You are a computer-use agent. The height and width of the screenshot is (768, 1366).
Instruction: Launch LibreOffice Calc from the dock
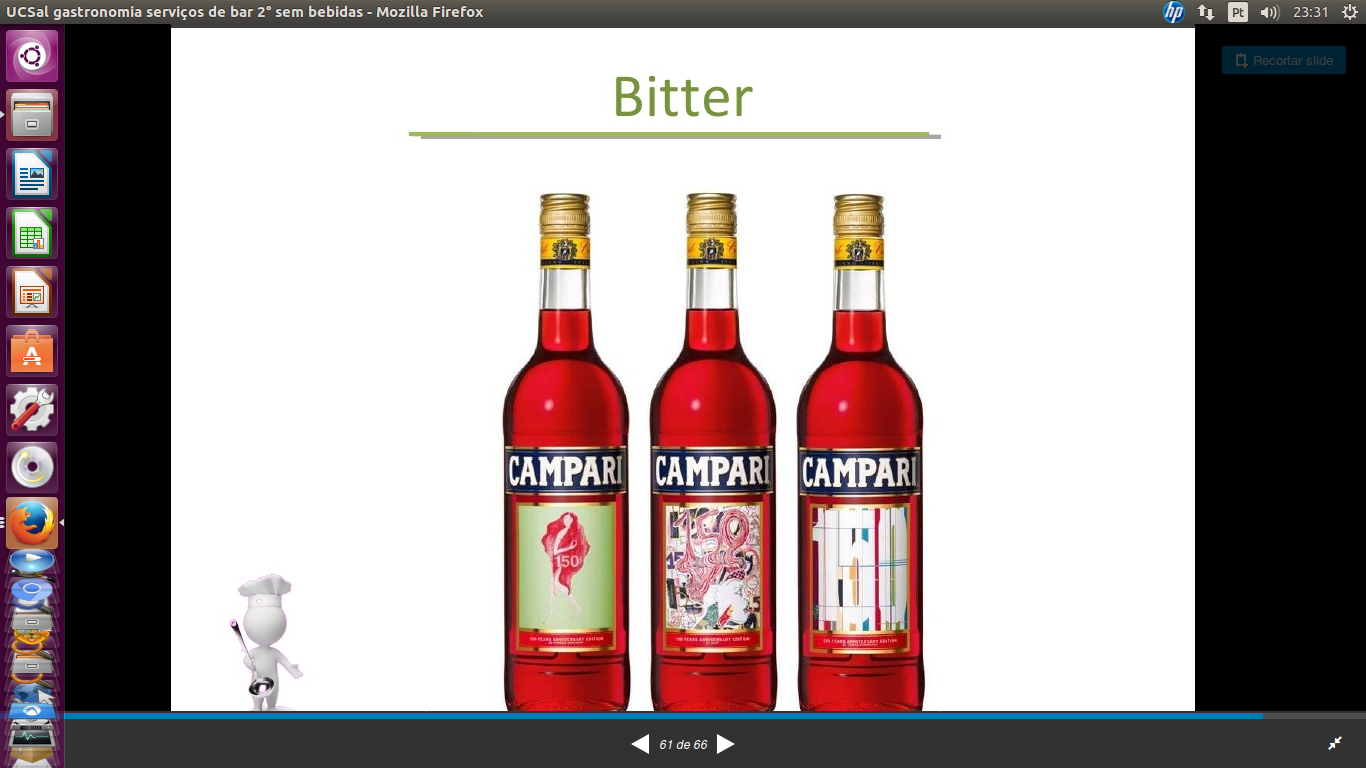coord(32,233)
